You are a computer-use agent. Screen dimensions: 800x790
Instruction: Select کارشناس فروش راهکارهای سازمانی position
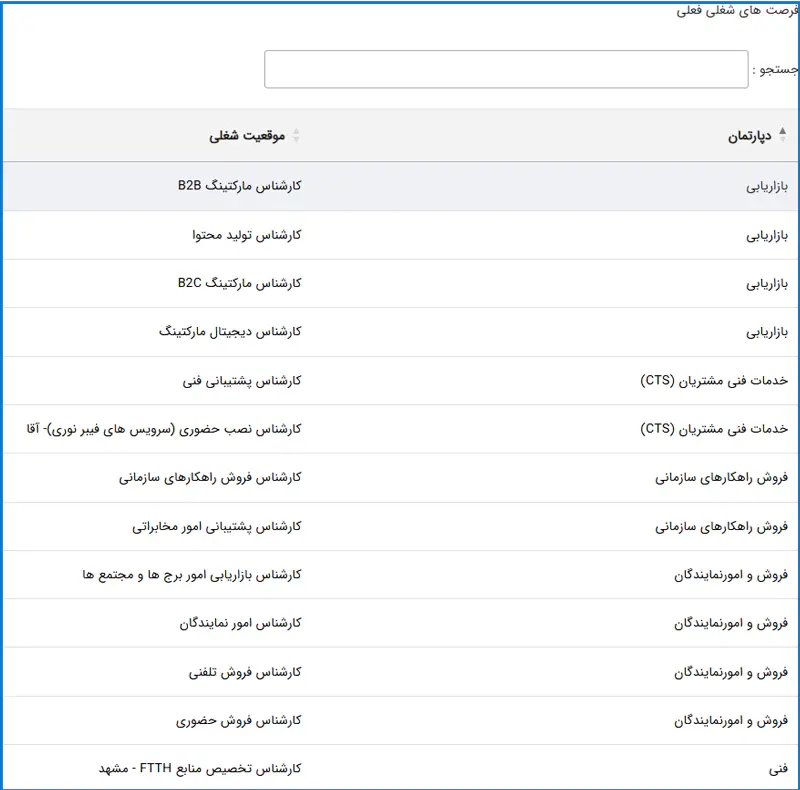[210, 478]
